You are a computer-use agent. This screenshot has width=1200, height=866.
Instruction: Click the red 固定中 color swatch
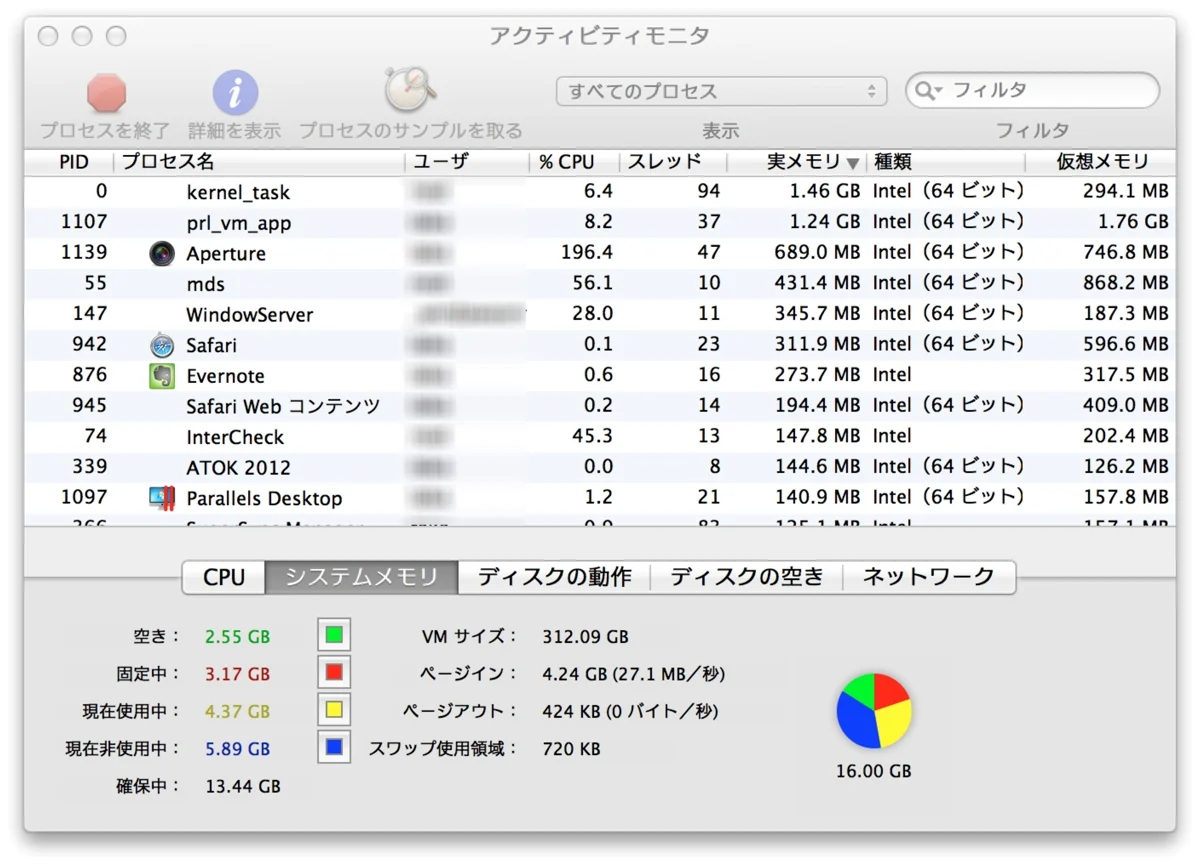(x=334, y=672)
